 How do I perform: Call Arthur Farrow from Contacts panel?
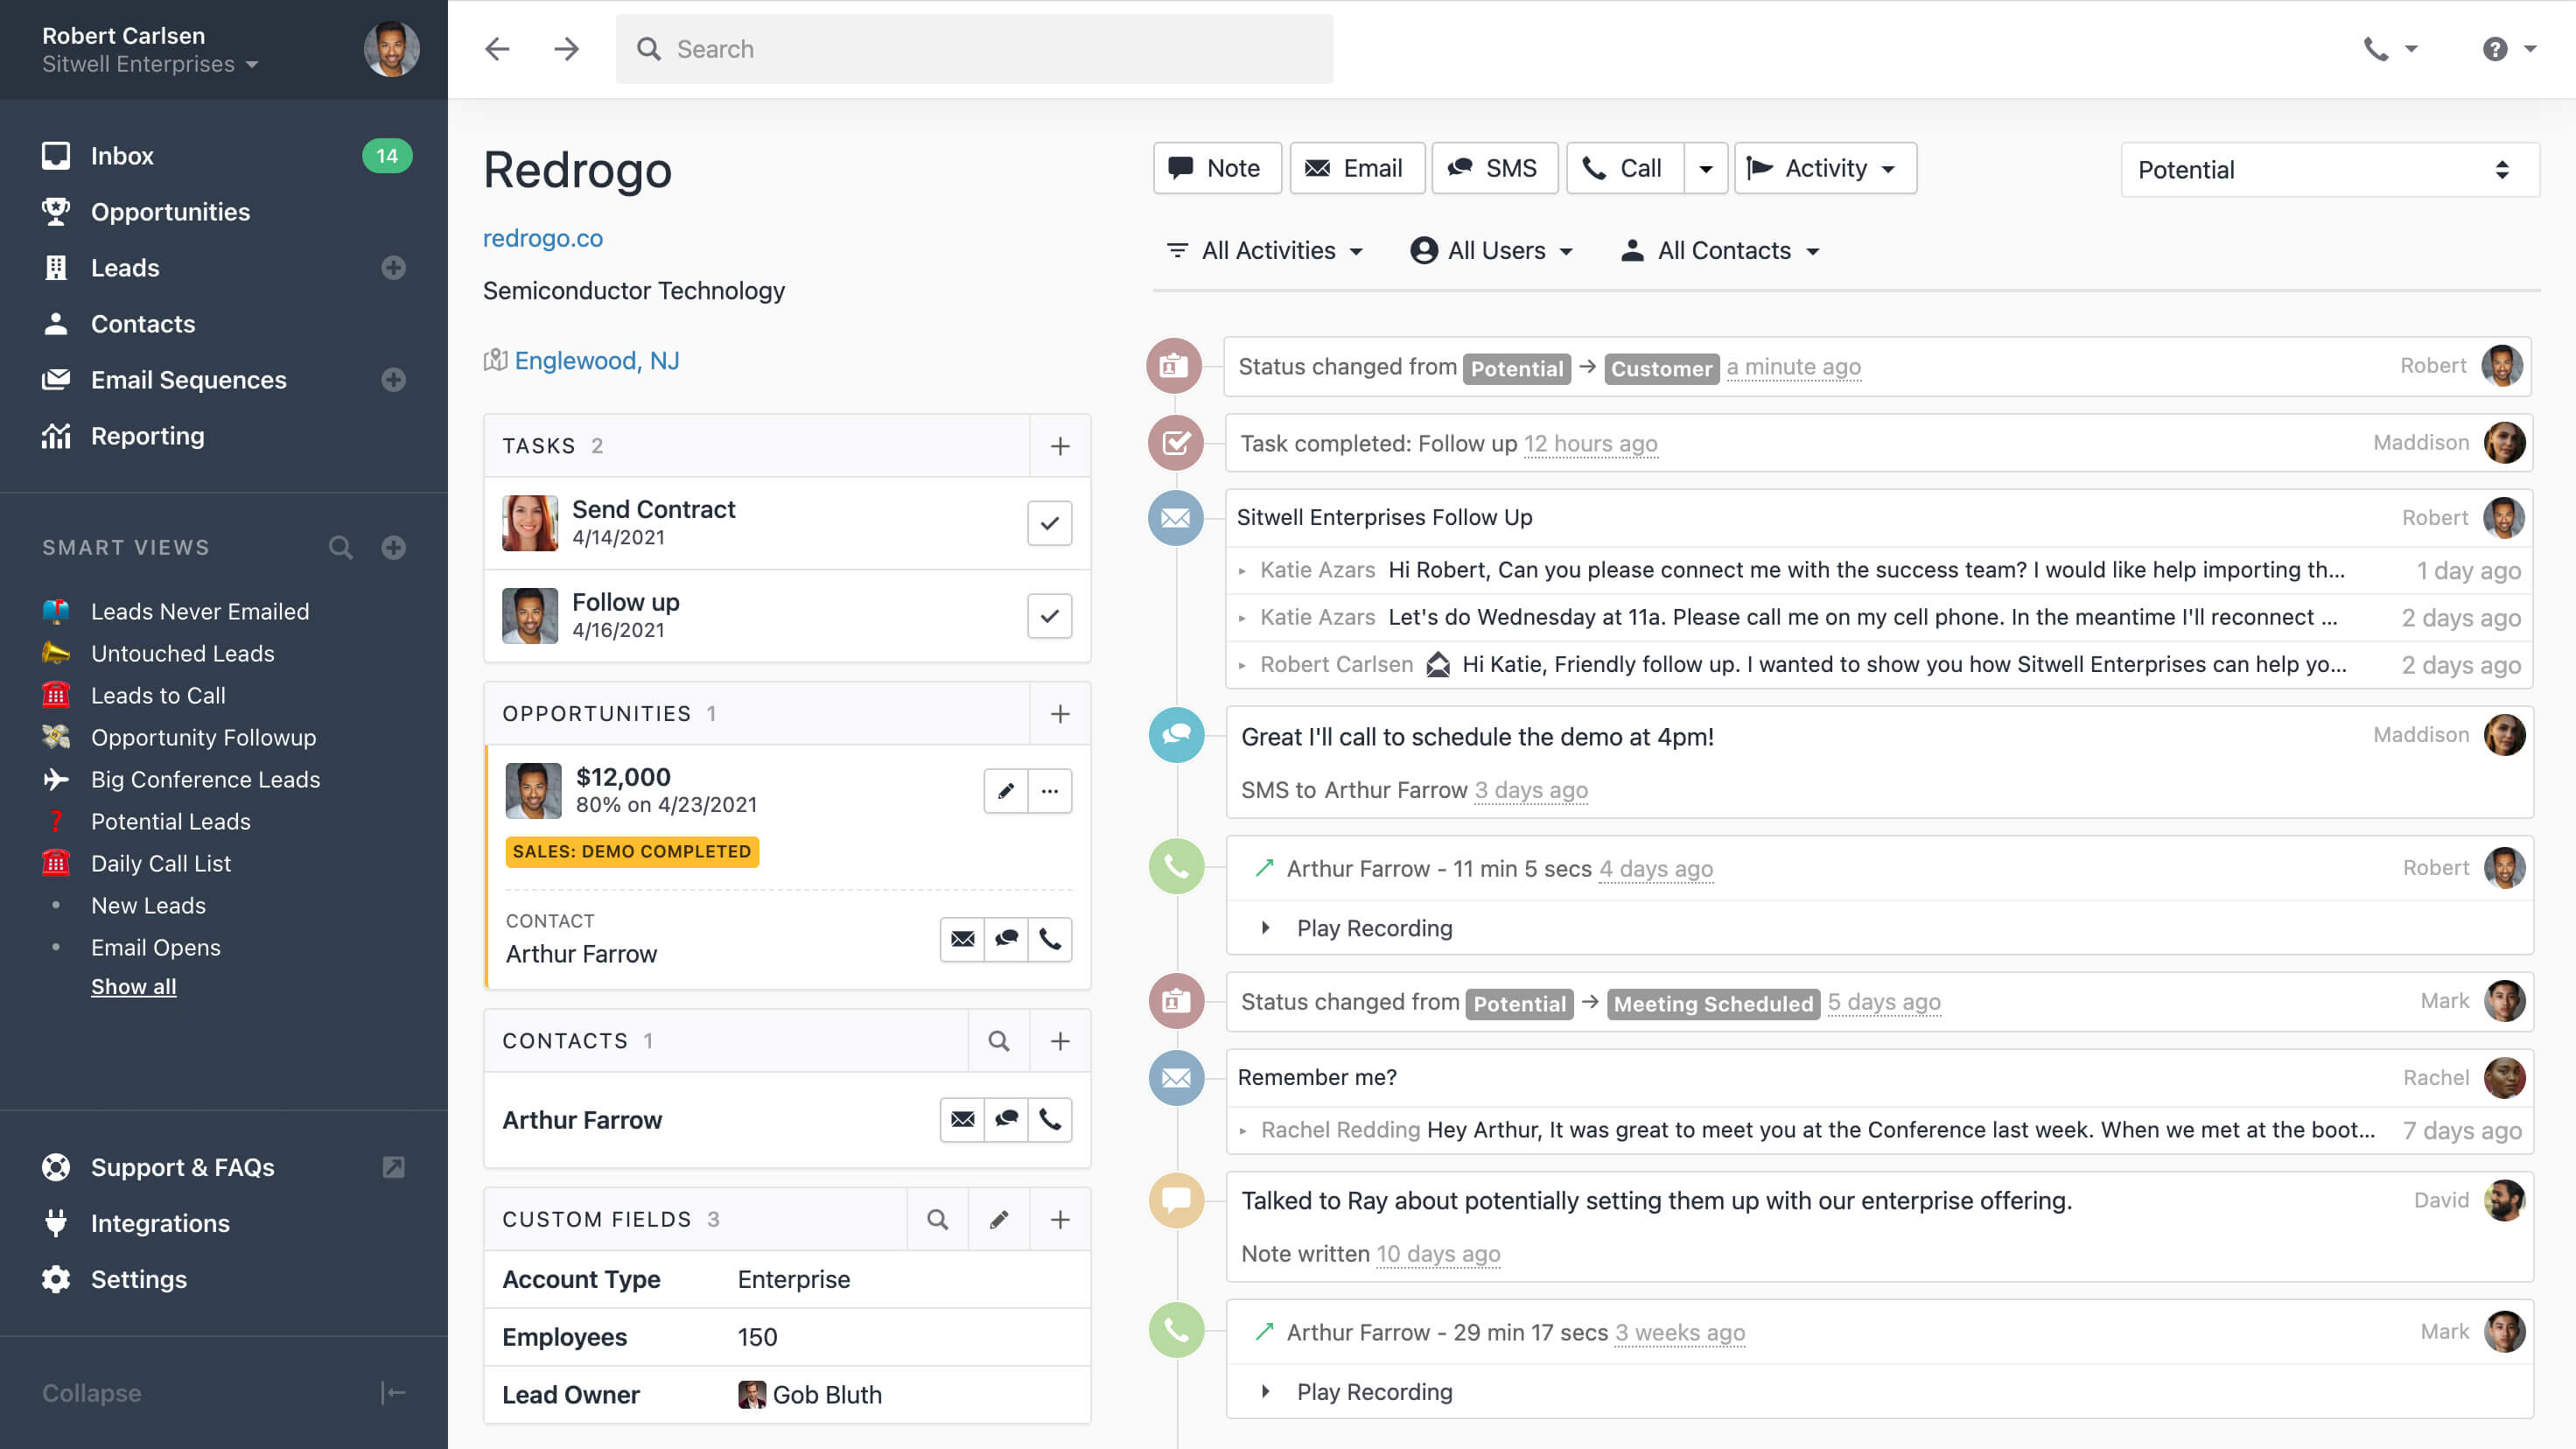(1049, 1119)
